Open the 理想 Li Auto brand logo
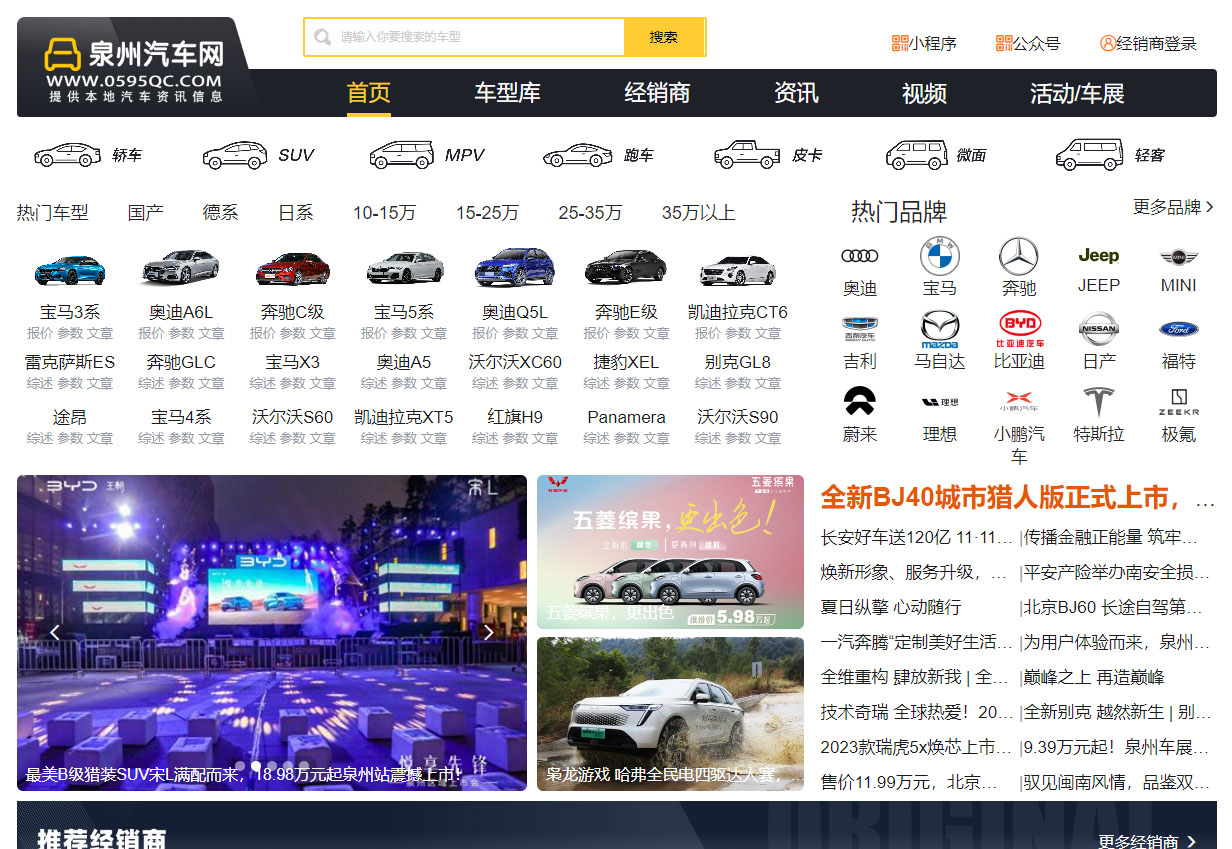Screen dimensions: 1232x849 point(940,402)
